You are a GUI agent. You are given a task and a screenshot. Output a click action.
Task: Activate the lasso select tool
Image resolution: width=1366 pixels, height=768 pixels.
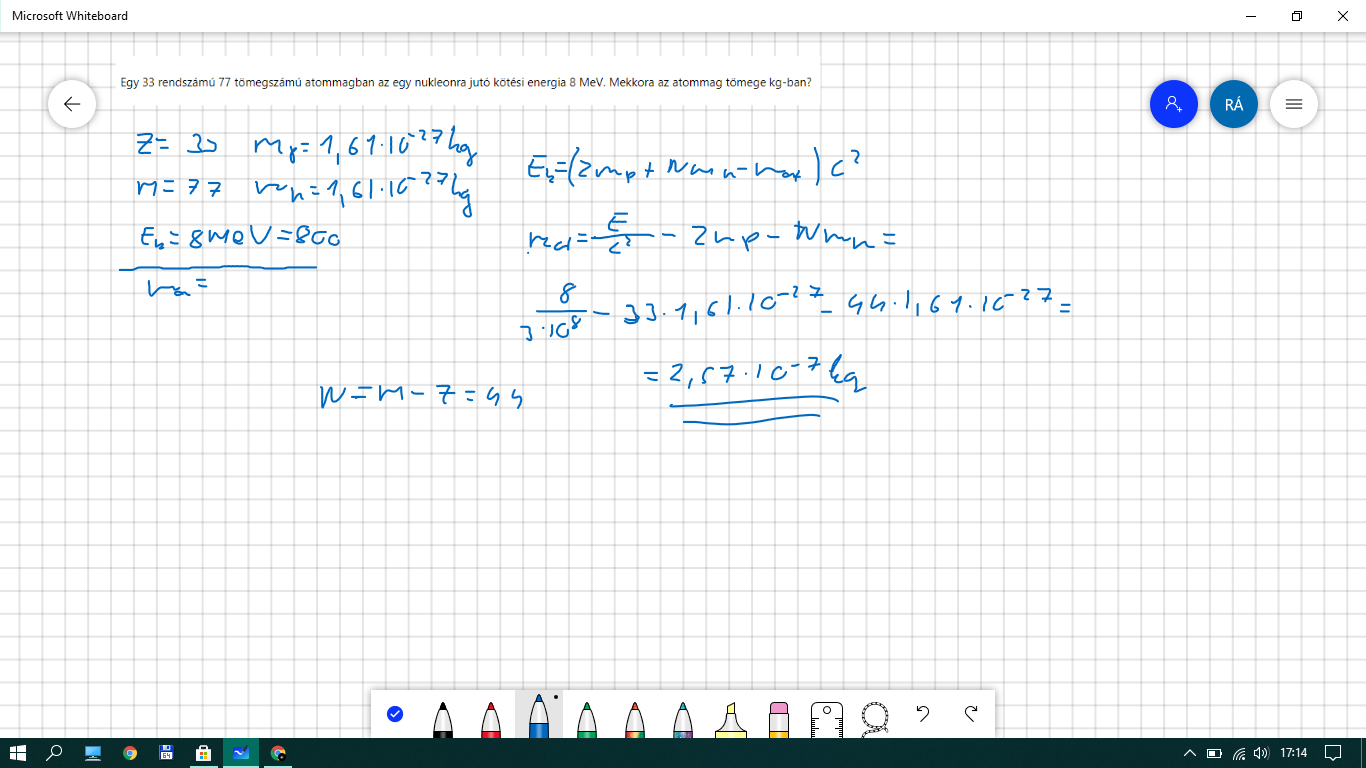pos(875,718)
